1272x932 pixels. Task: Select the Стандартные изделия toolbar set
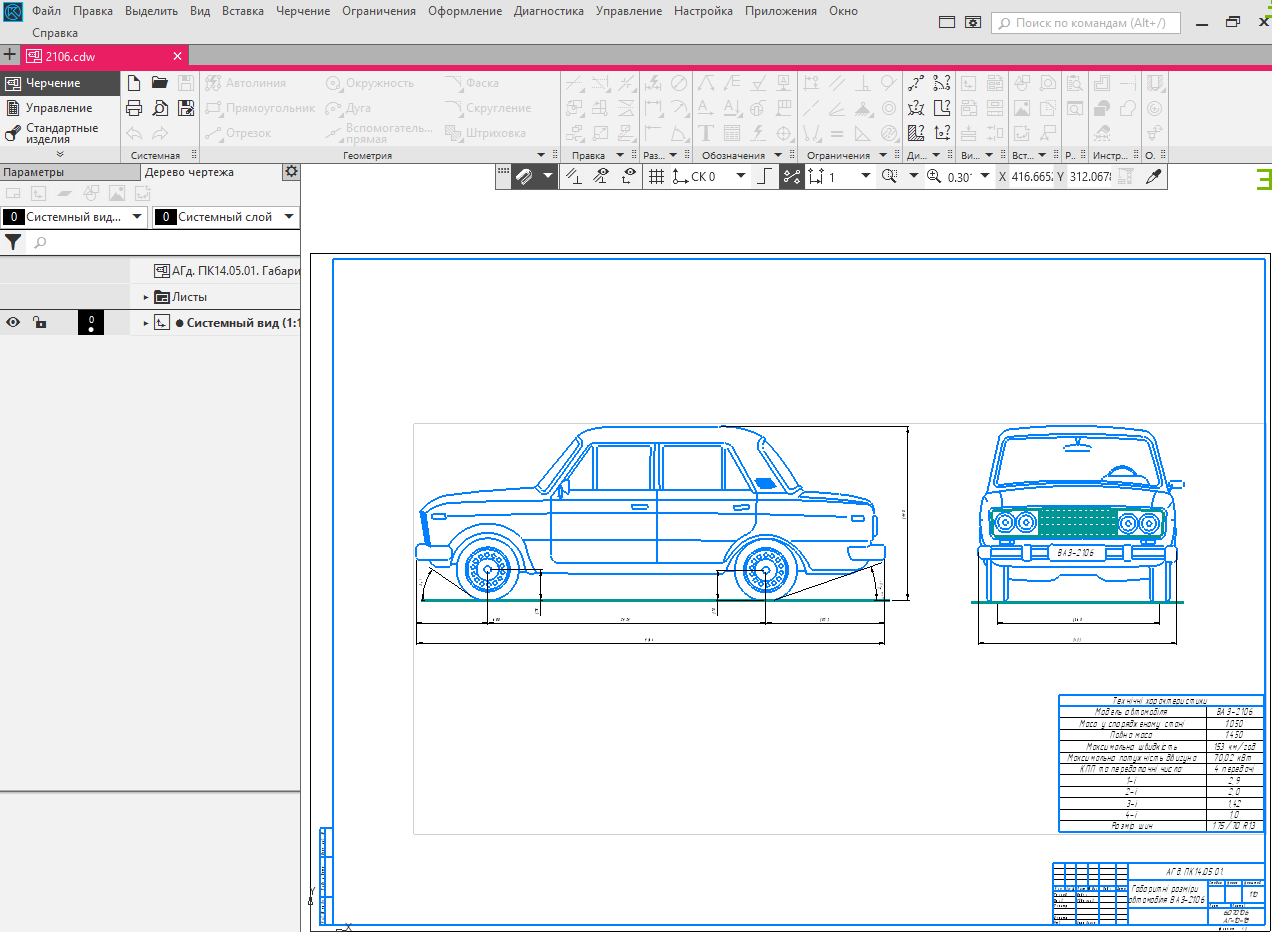tap(61, 133)
